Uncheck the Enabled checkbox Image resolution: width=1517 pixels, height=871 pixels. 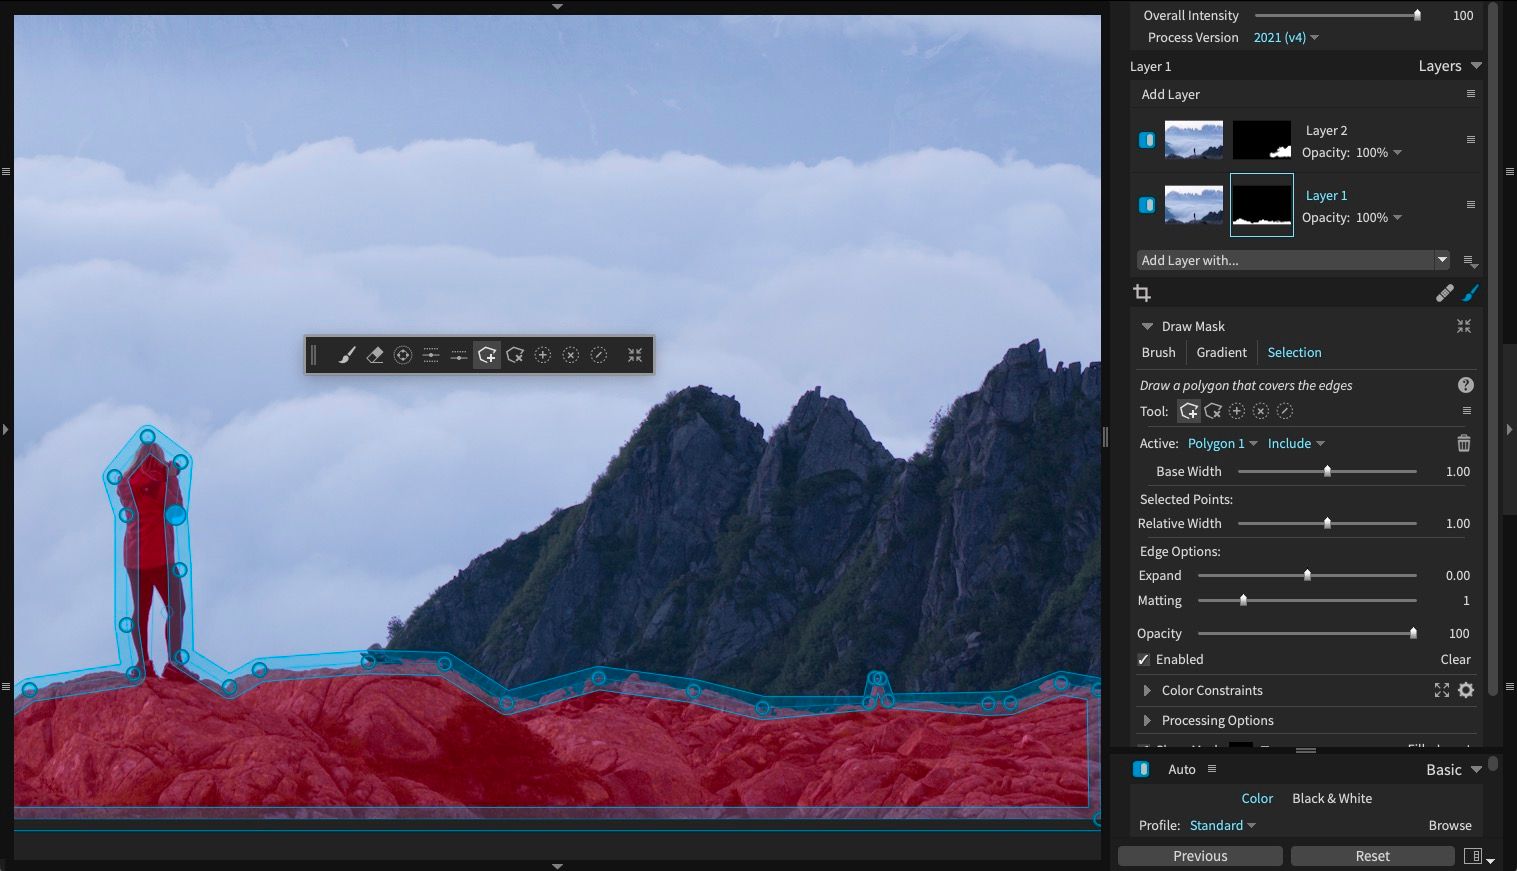pyautogui.click(x=1142, y=659)
